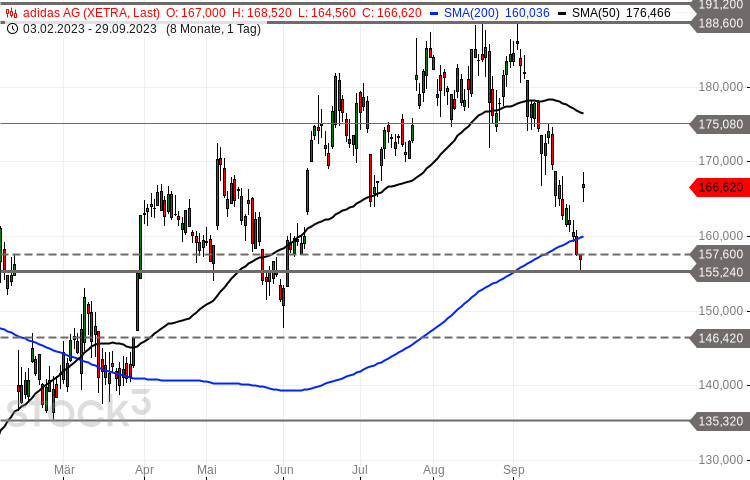Click the Jul month label on time axis
The width and height of the screenshot is (750, 480).
click(x=360, y=470)
